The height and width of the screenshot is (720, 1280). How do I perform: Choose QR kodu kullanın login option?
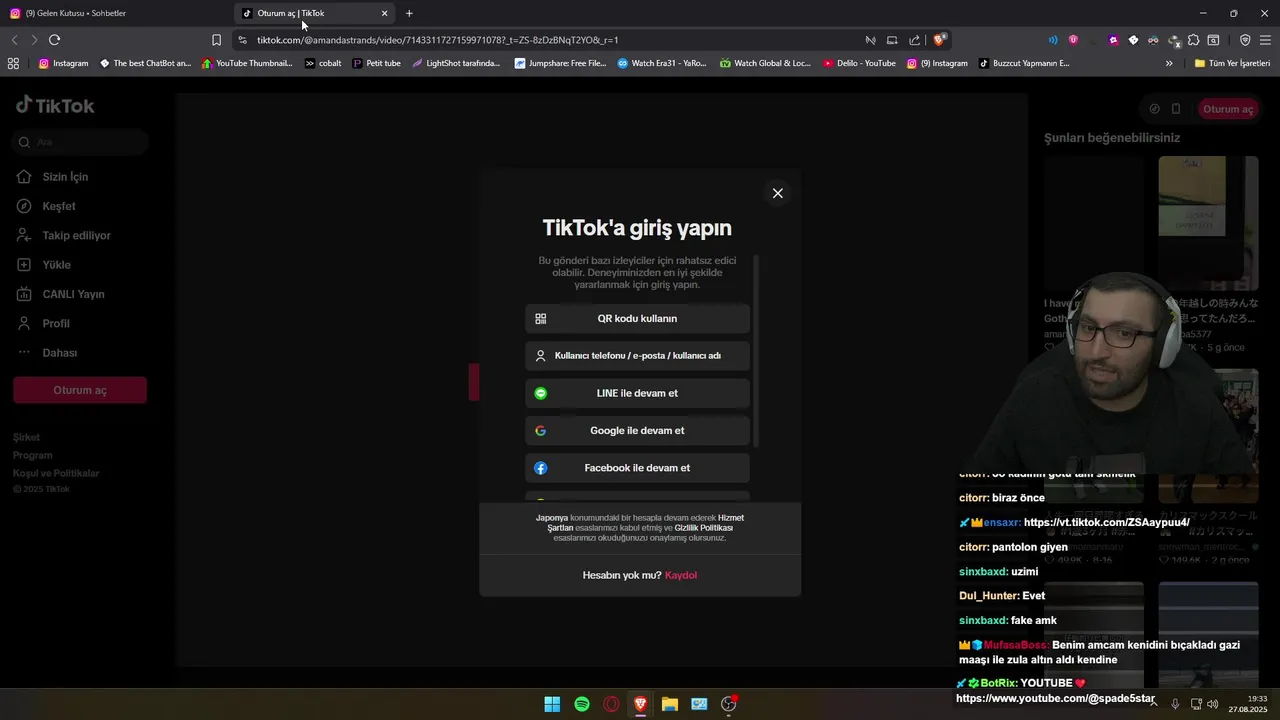(637, 319)
